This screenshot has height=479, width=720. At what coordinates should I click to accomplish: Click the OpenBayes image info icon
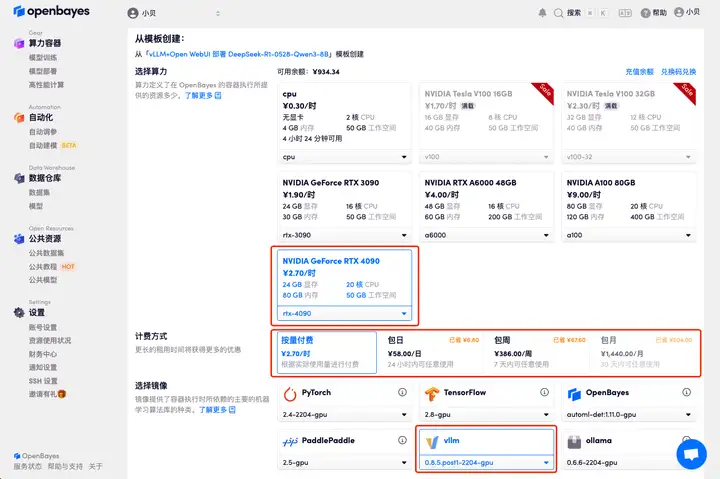tap(686, 392)
